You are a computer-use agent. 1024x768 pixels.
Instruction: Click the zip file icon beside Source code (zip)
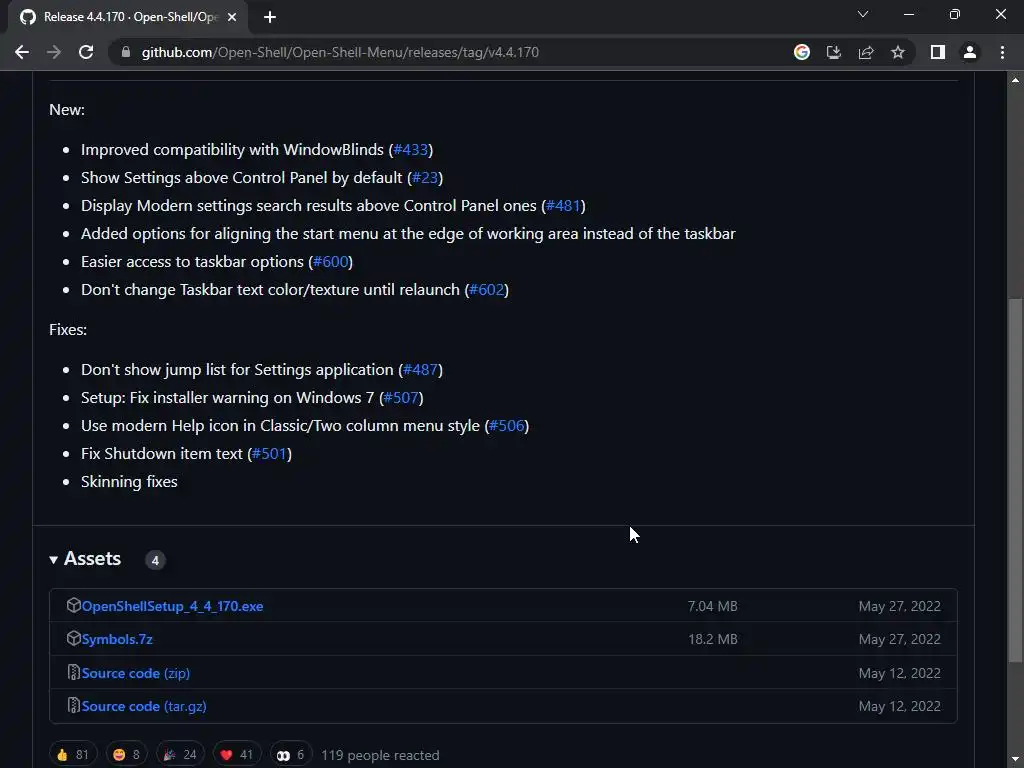tap(73, 672)
